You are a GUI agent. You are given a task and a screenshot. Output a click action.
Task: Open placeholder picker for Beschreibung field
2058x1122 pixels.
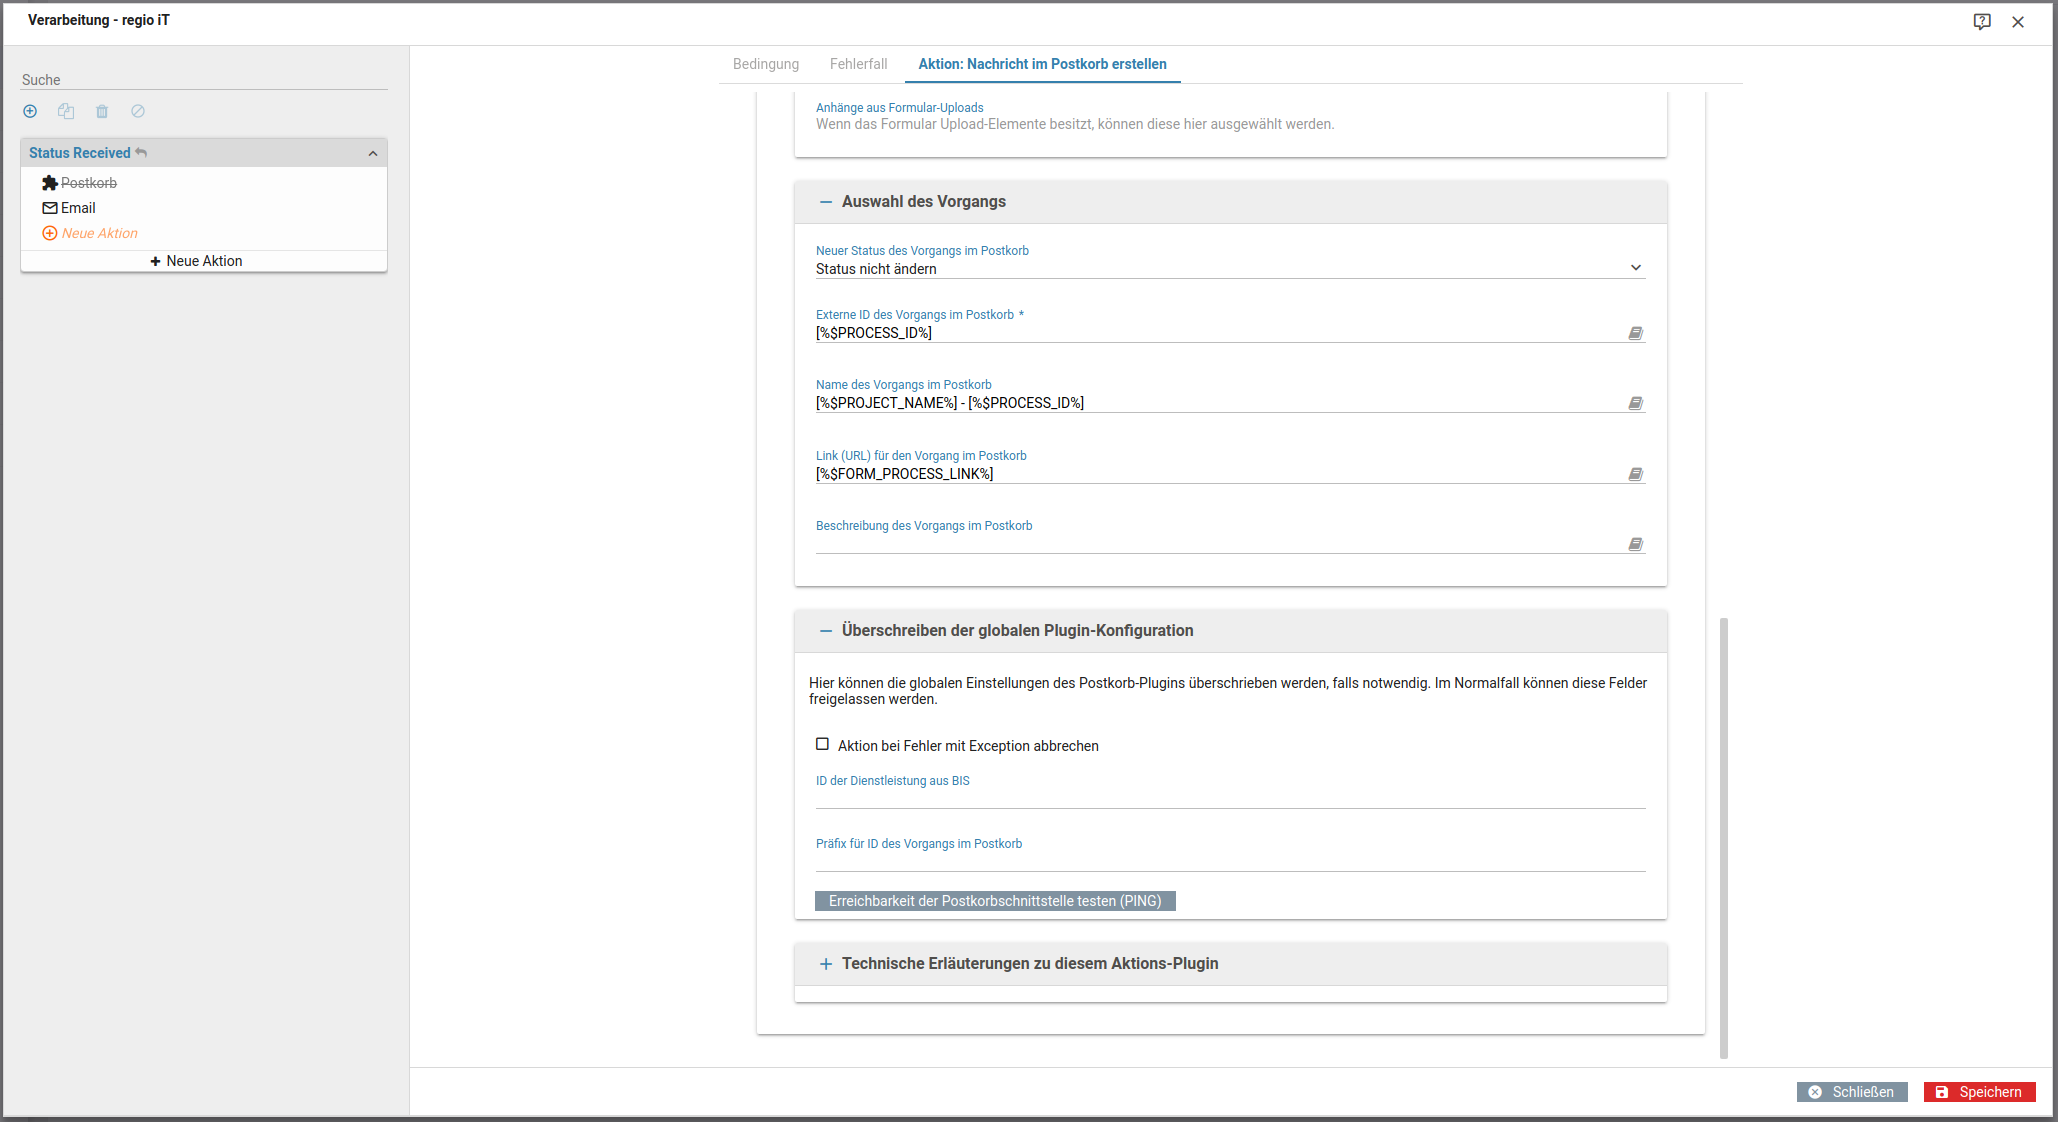pos(1635,544)
